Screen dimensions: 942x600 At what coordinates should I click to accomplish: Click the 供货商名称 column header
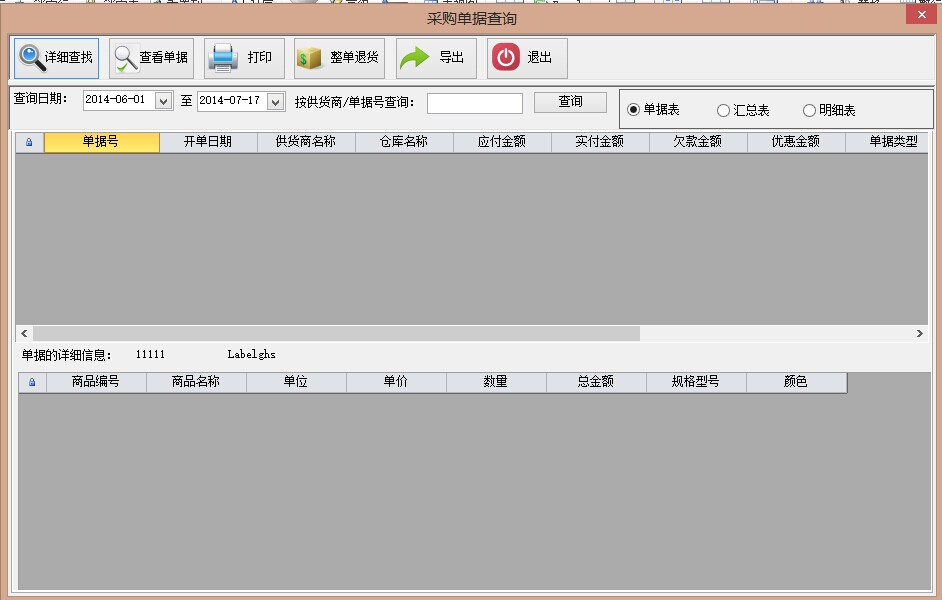[306, 142]
